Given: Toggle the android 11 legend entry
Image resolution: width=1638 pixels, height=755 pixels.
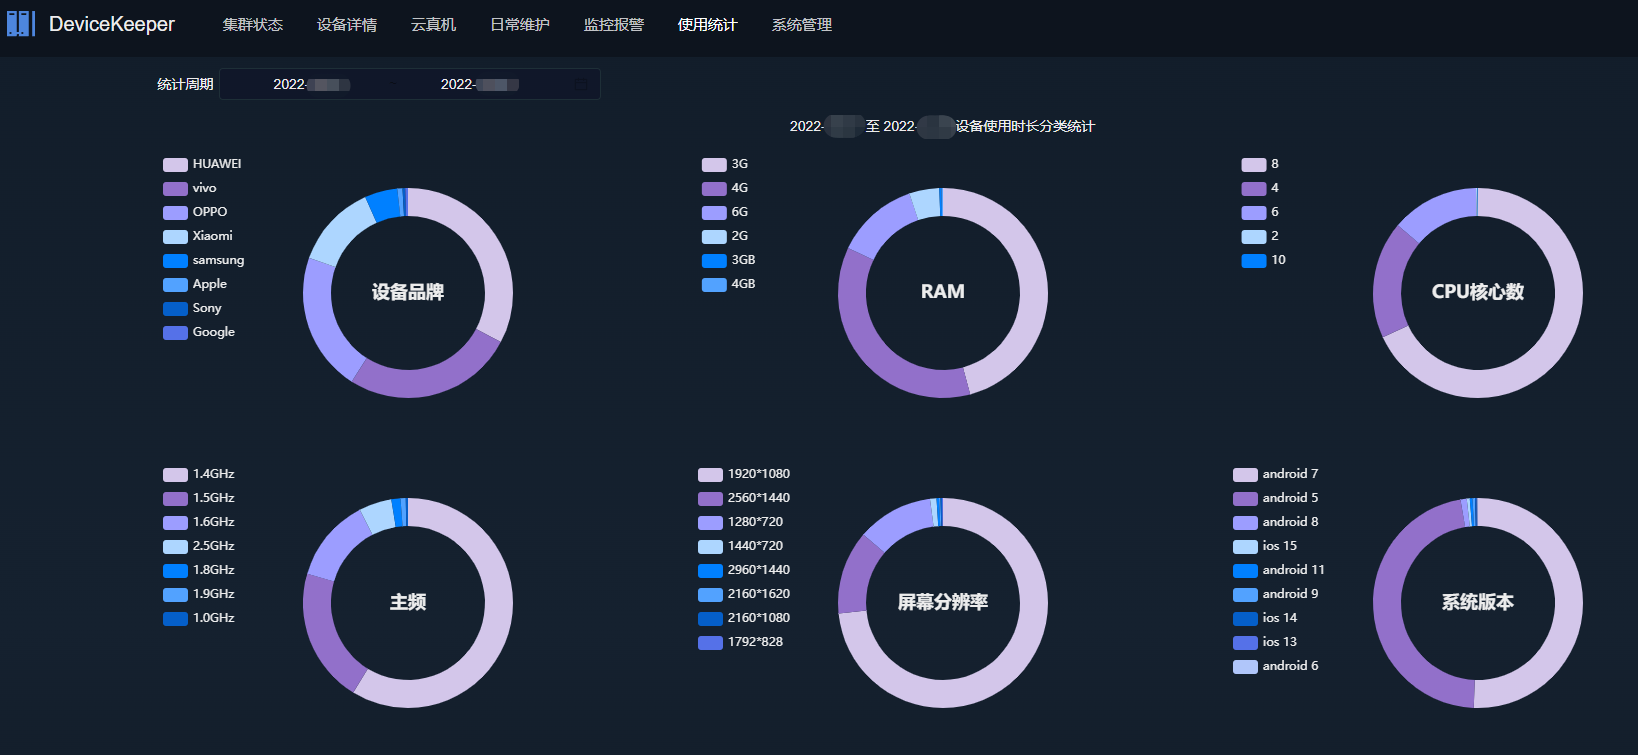Looking at the screenshot, I should coord(1279,570).
